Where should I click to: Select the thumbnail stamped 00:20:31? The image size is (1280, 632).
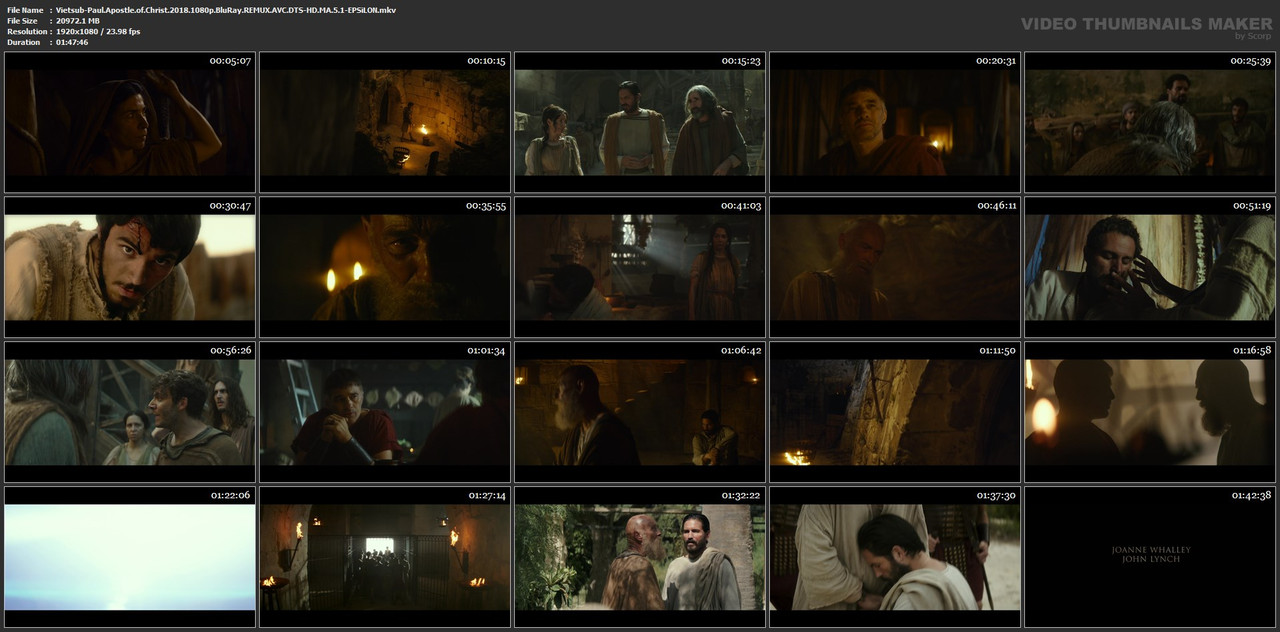coord(895,122)
